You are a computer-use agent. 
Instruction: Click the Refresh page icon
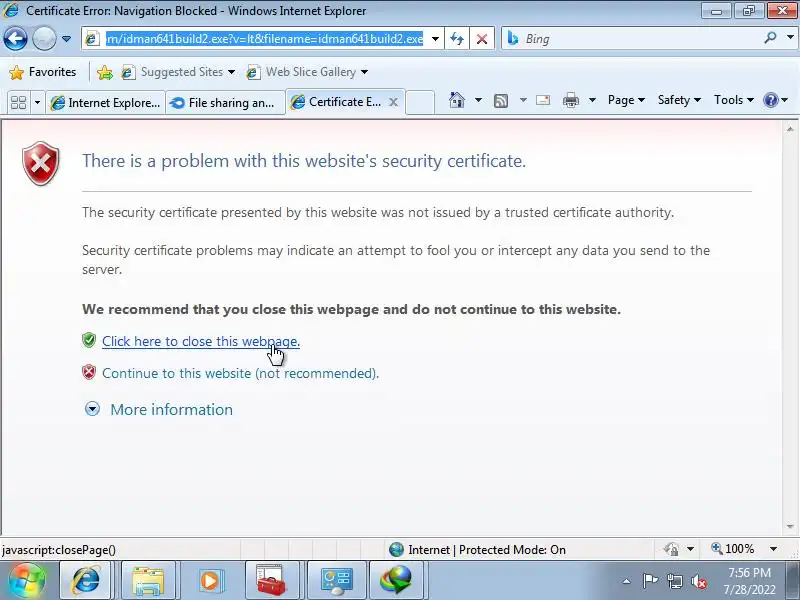pyautogui.click(x=457, y=39)
